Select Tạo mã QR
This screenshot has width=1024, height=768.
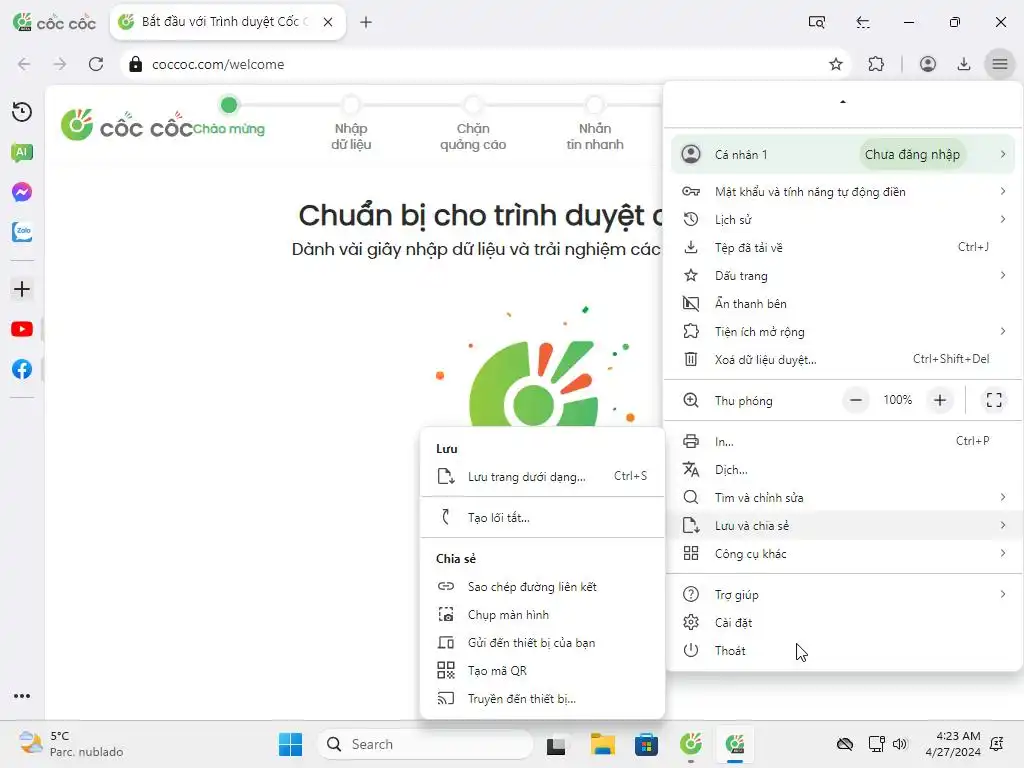(542, 671)
